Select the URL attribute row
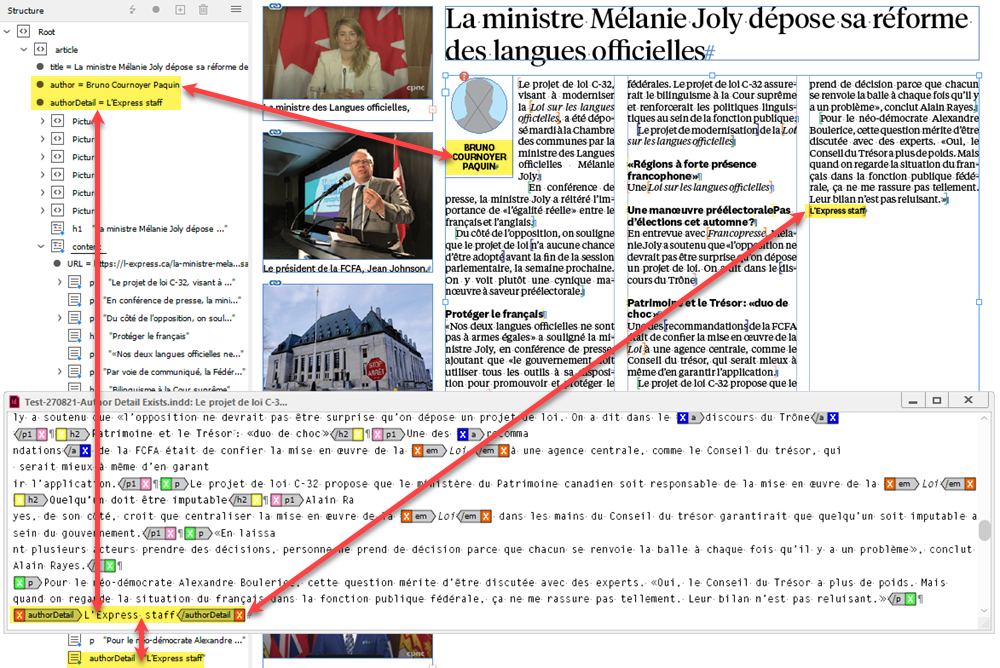The width and height of the screenshot is (1000, 668). coord(151,263)
